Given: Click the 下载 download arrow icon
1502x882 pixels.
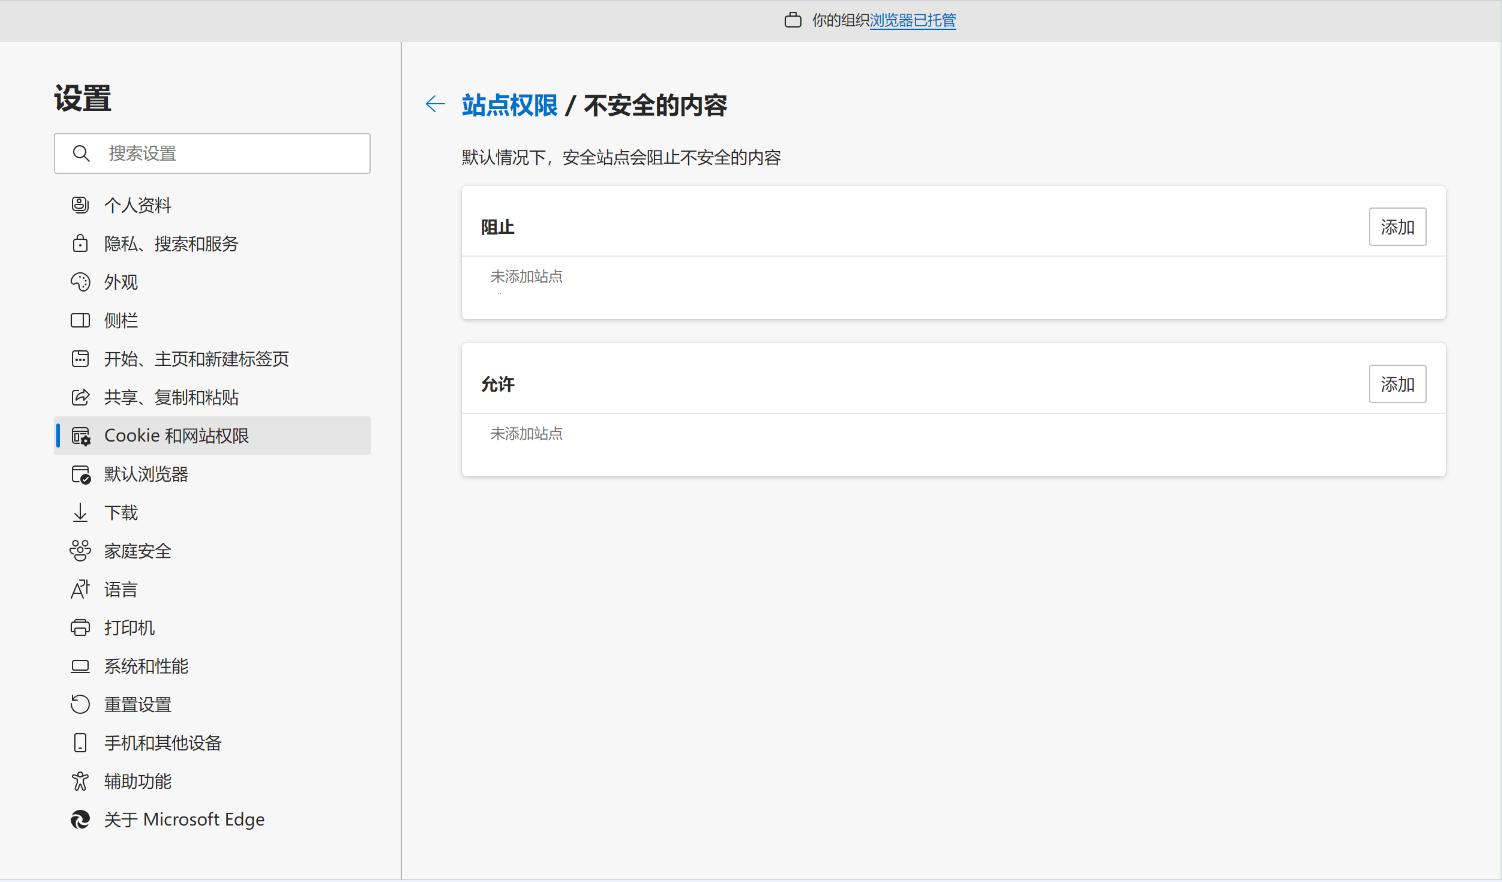Looking at the screenshot, I should coord(80,512).
